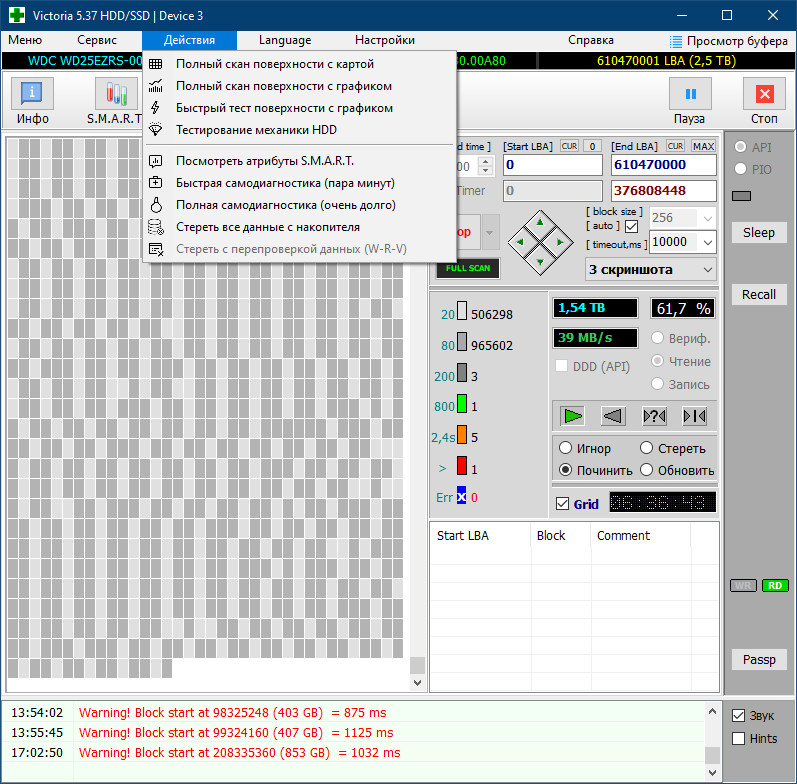Enable the Hints checkbox
Viewport: 797px width, 784px height.
(739, 739)
